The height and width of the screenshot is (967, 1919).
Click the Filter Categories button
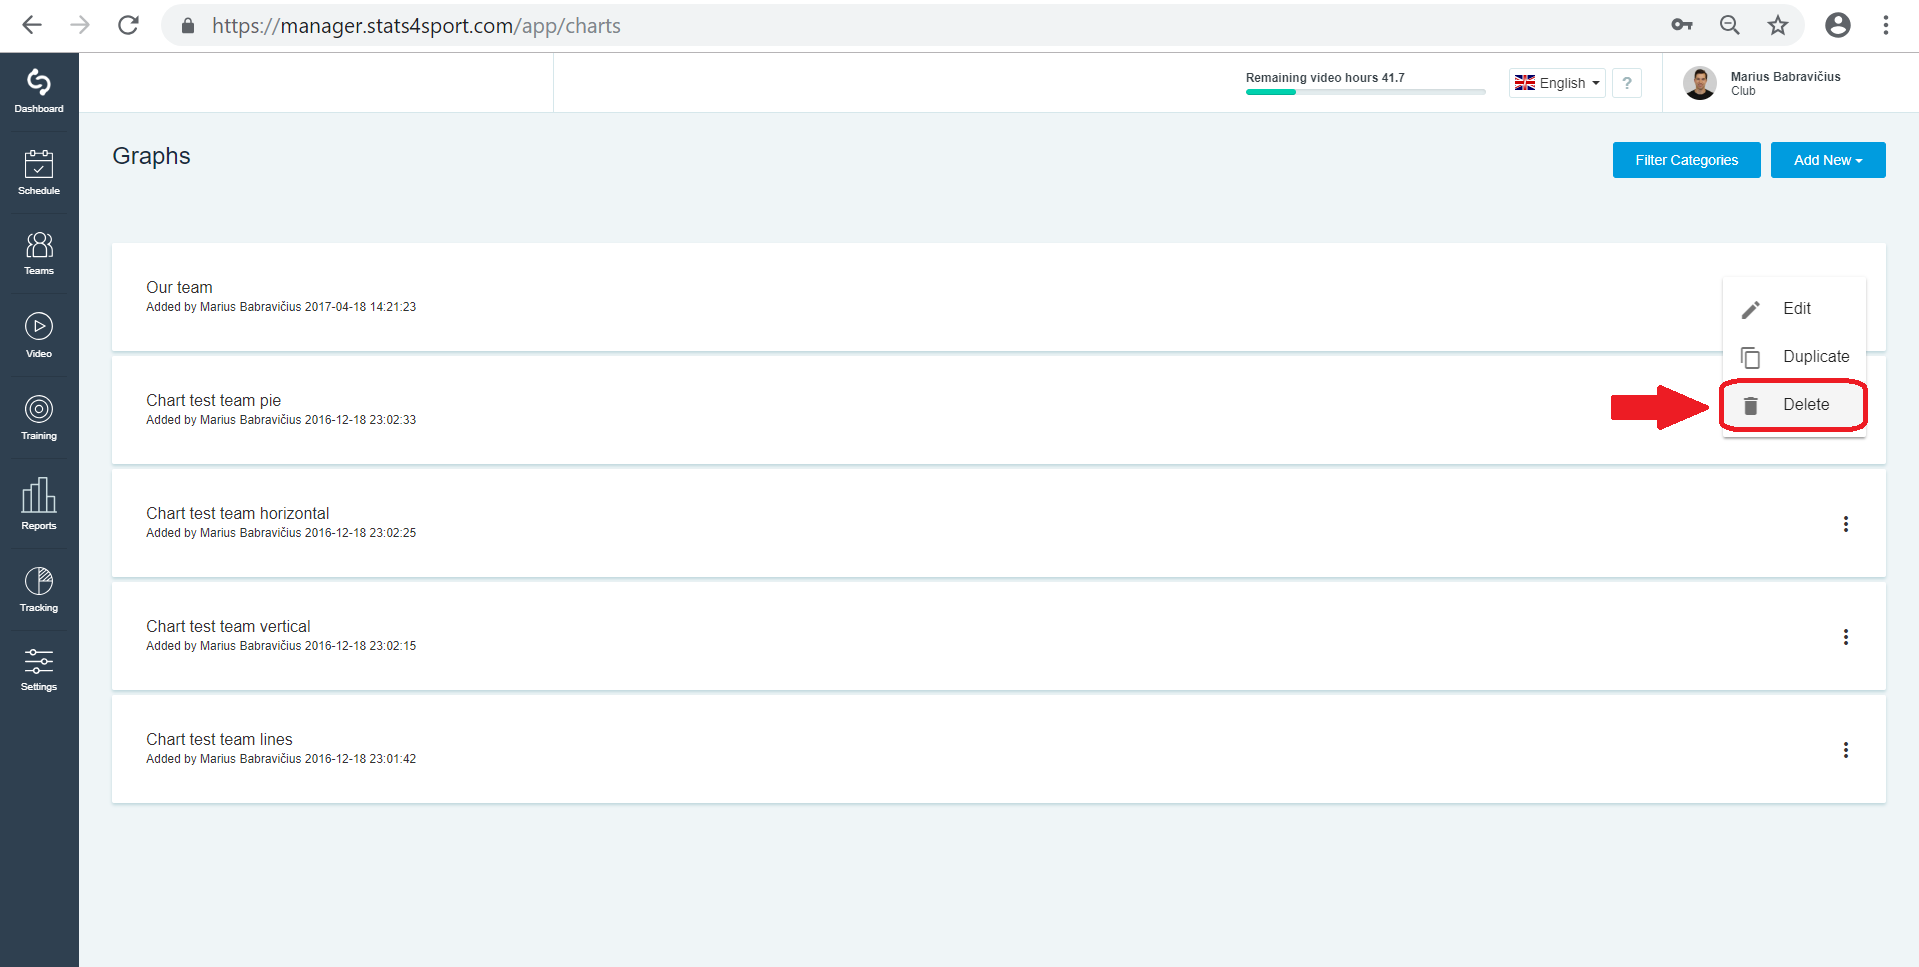pyautogui.click(x=1686, y=160)
